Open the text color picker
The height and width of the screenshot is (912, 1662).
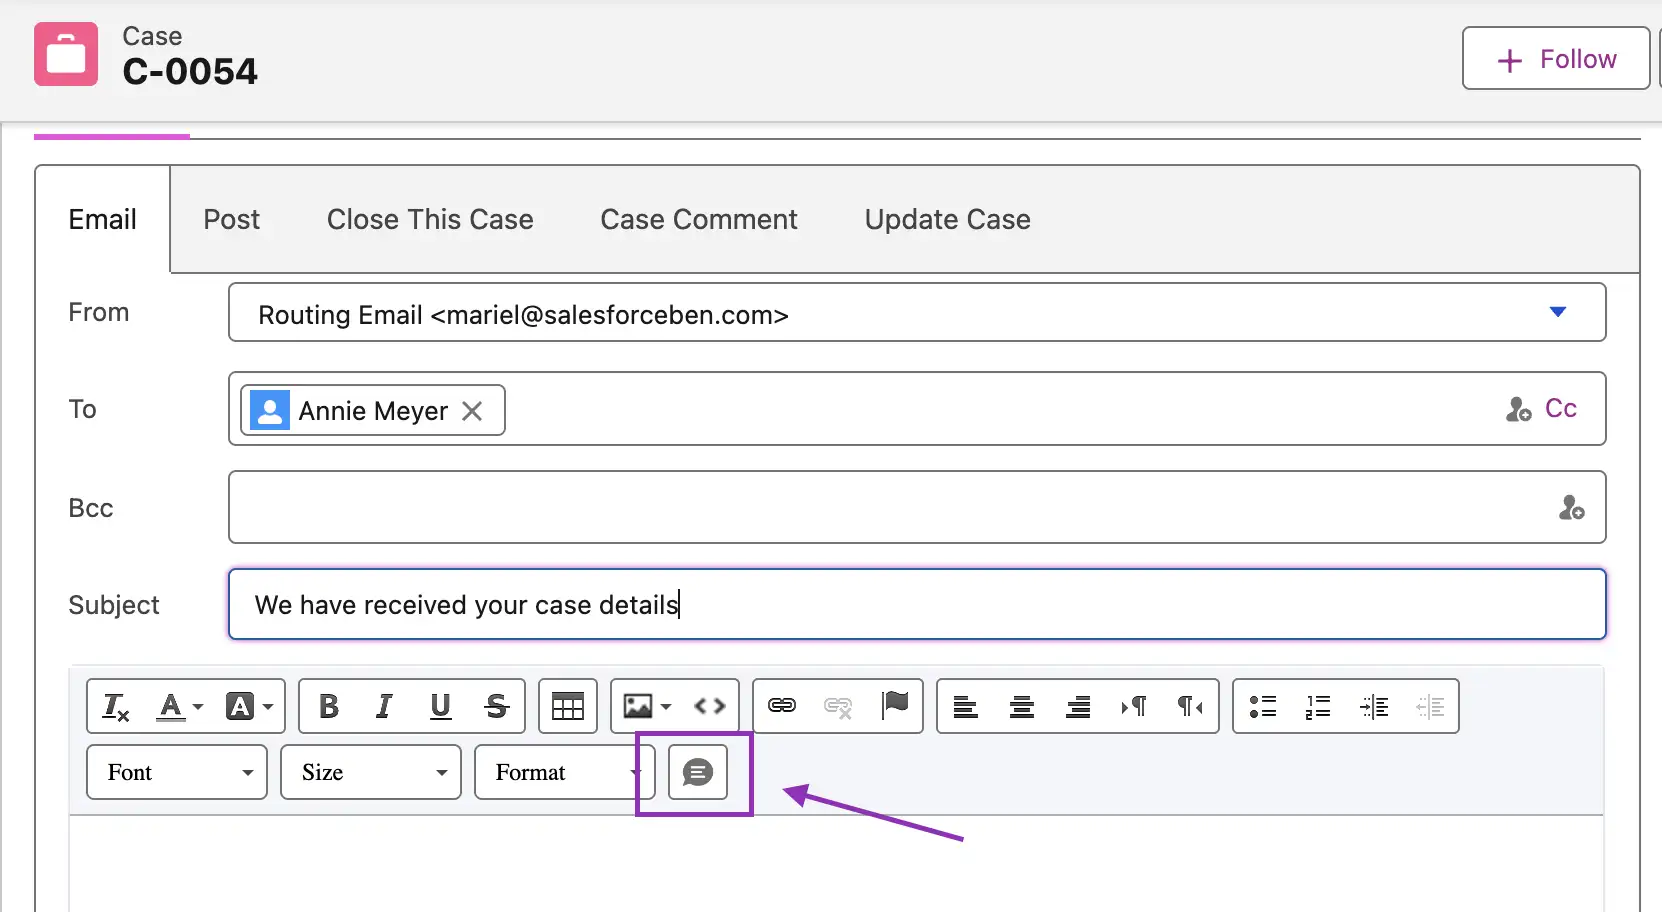pyautogui.click(x=180, y=706)
